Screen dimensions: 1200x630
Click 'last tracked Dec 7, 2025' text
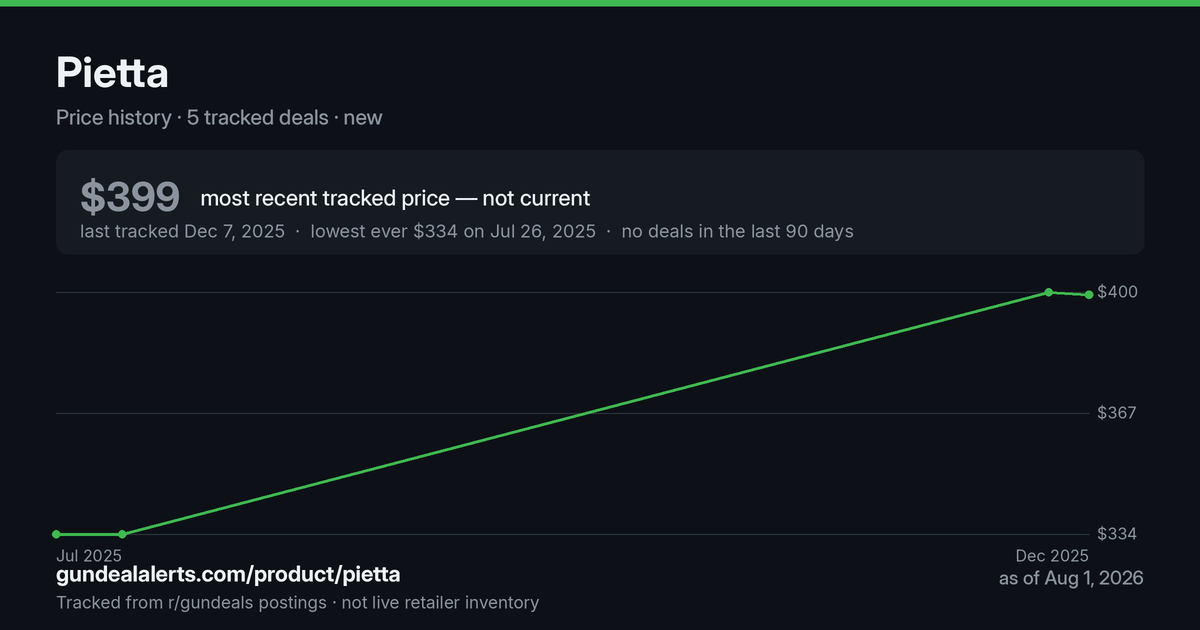pos(183,231)
